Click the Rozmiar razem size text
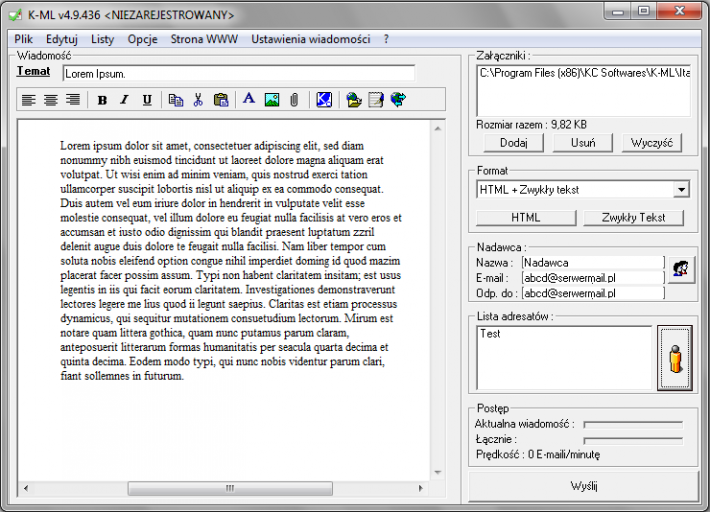This screenshot has height=512, width=710. 531,125
